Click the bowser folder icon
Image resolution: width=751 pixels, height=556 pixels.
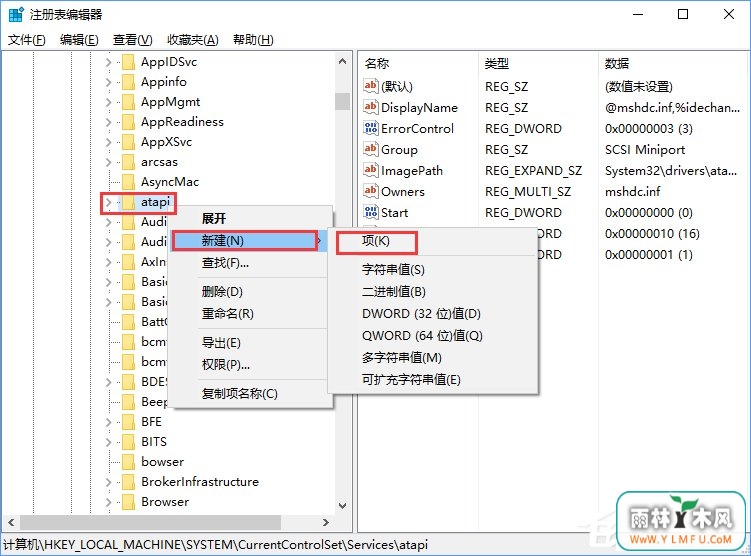tap(128, 462)
